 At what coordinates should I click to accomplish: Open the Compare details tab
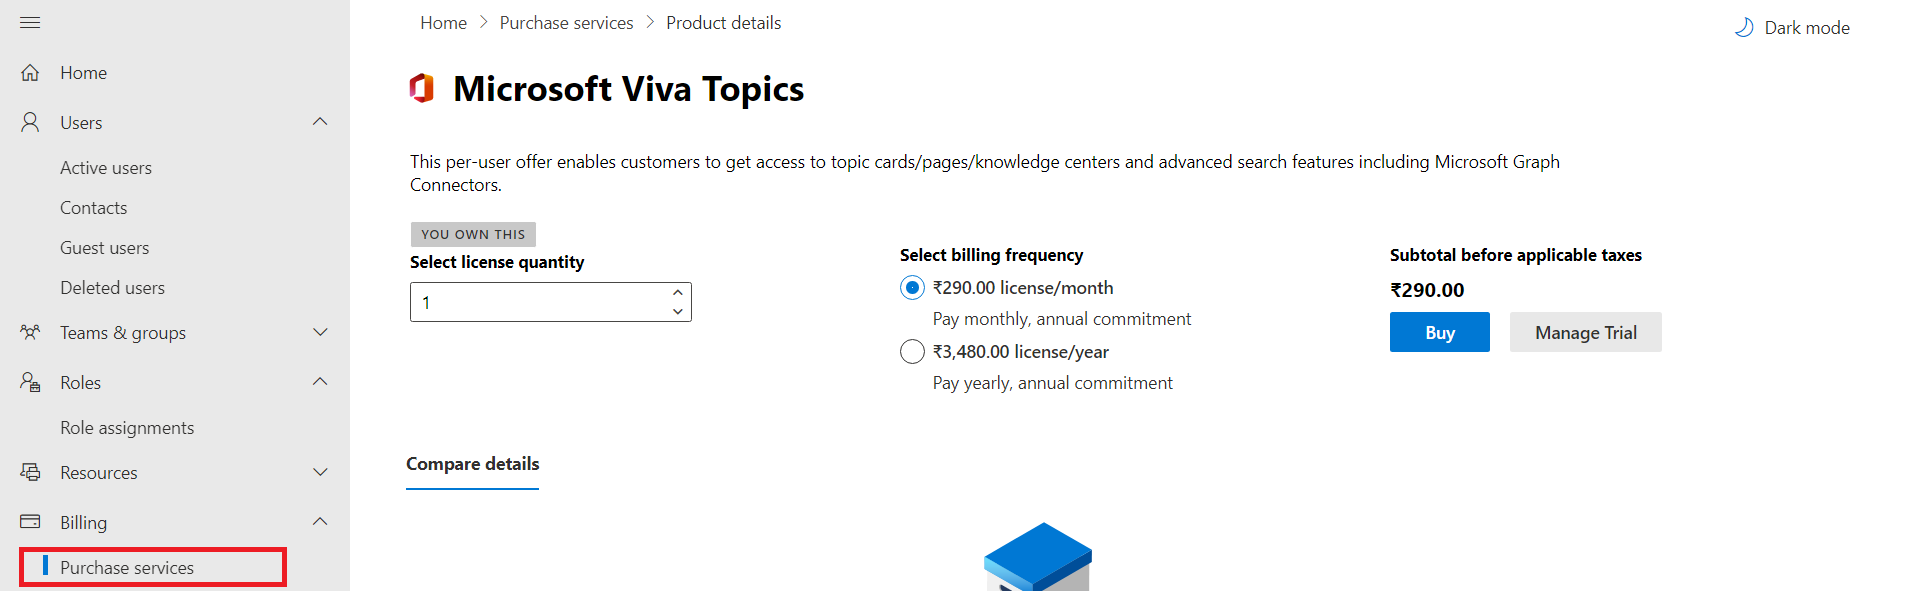tap(472, 464)
